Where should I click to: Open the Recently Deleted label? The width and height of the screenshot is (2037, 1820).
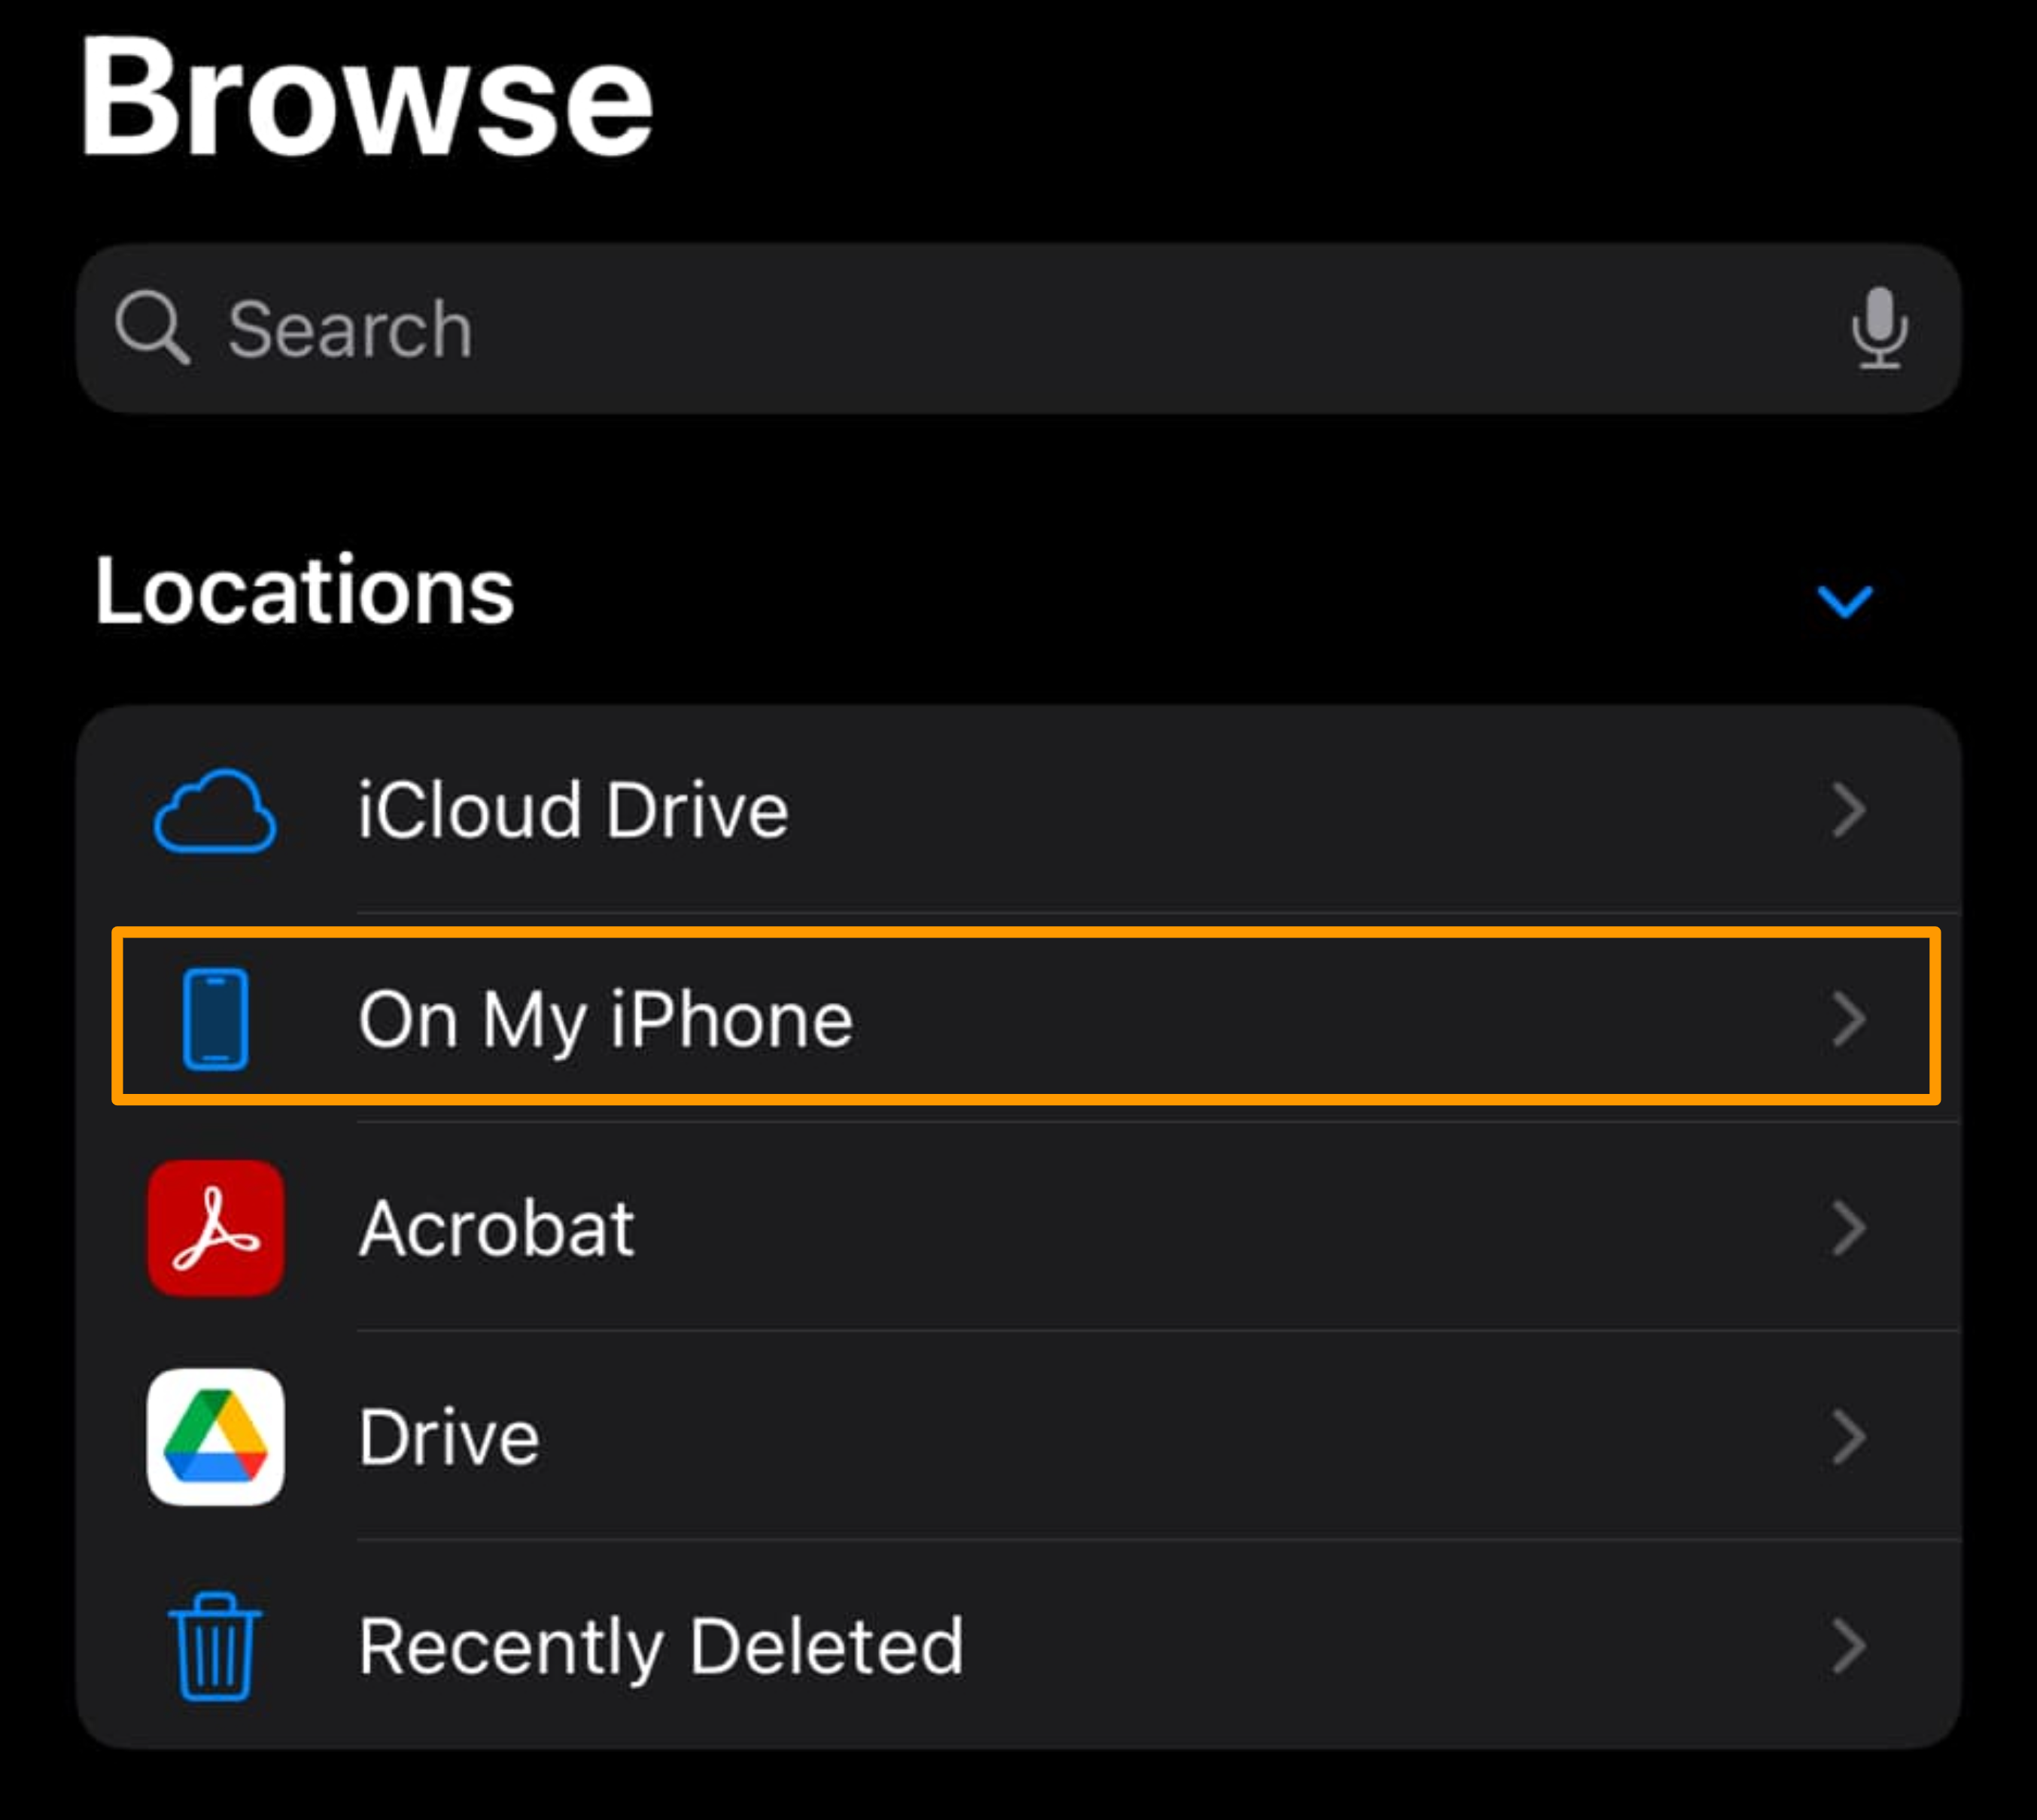(660, 1646)
